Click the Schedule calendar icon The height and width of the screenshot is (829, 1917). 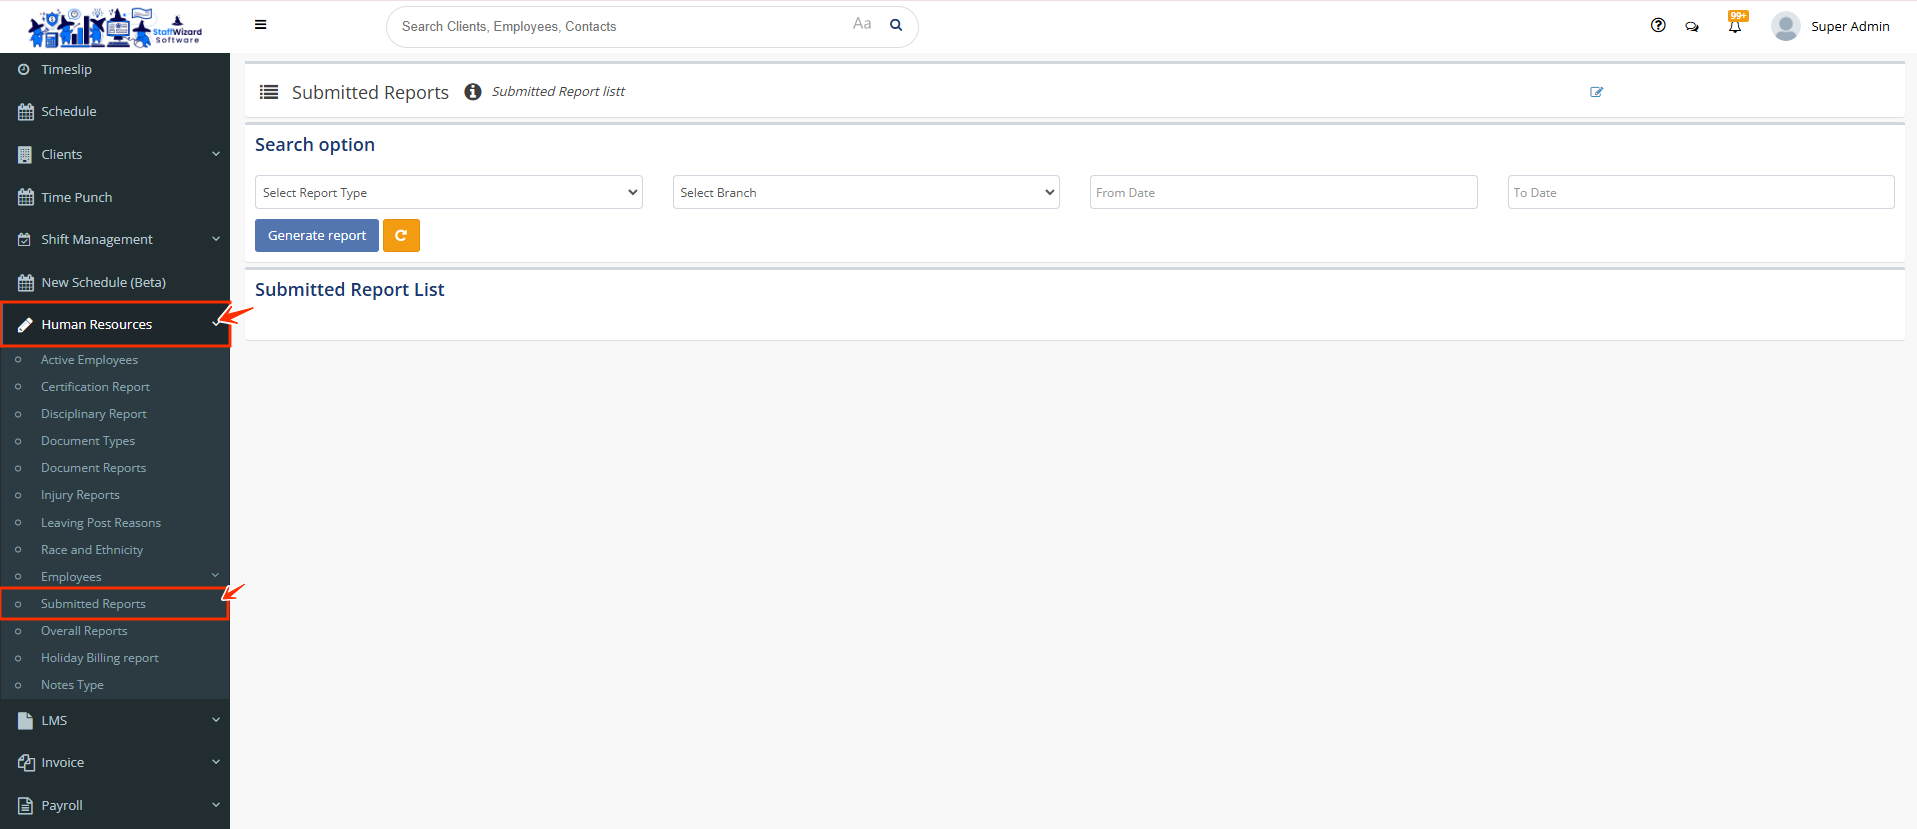[26, 112]
